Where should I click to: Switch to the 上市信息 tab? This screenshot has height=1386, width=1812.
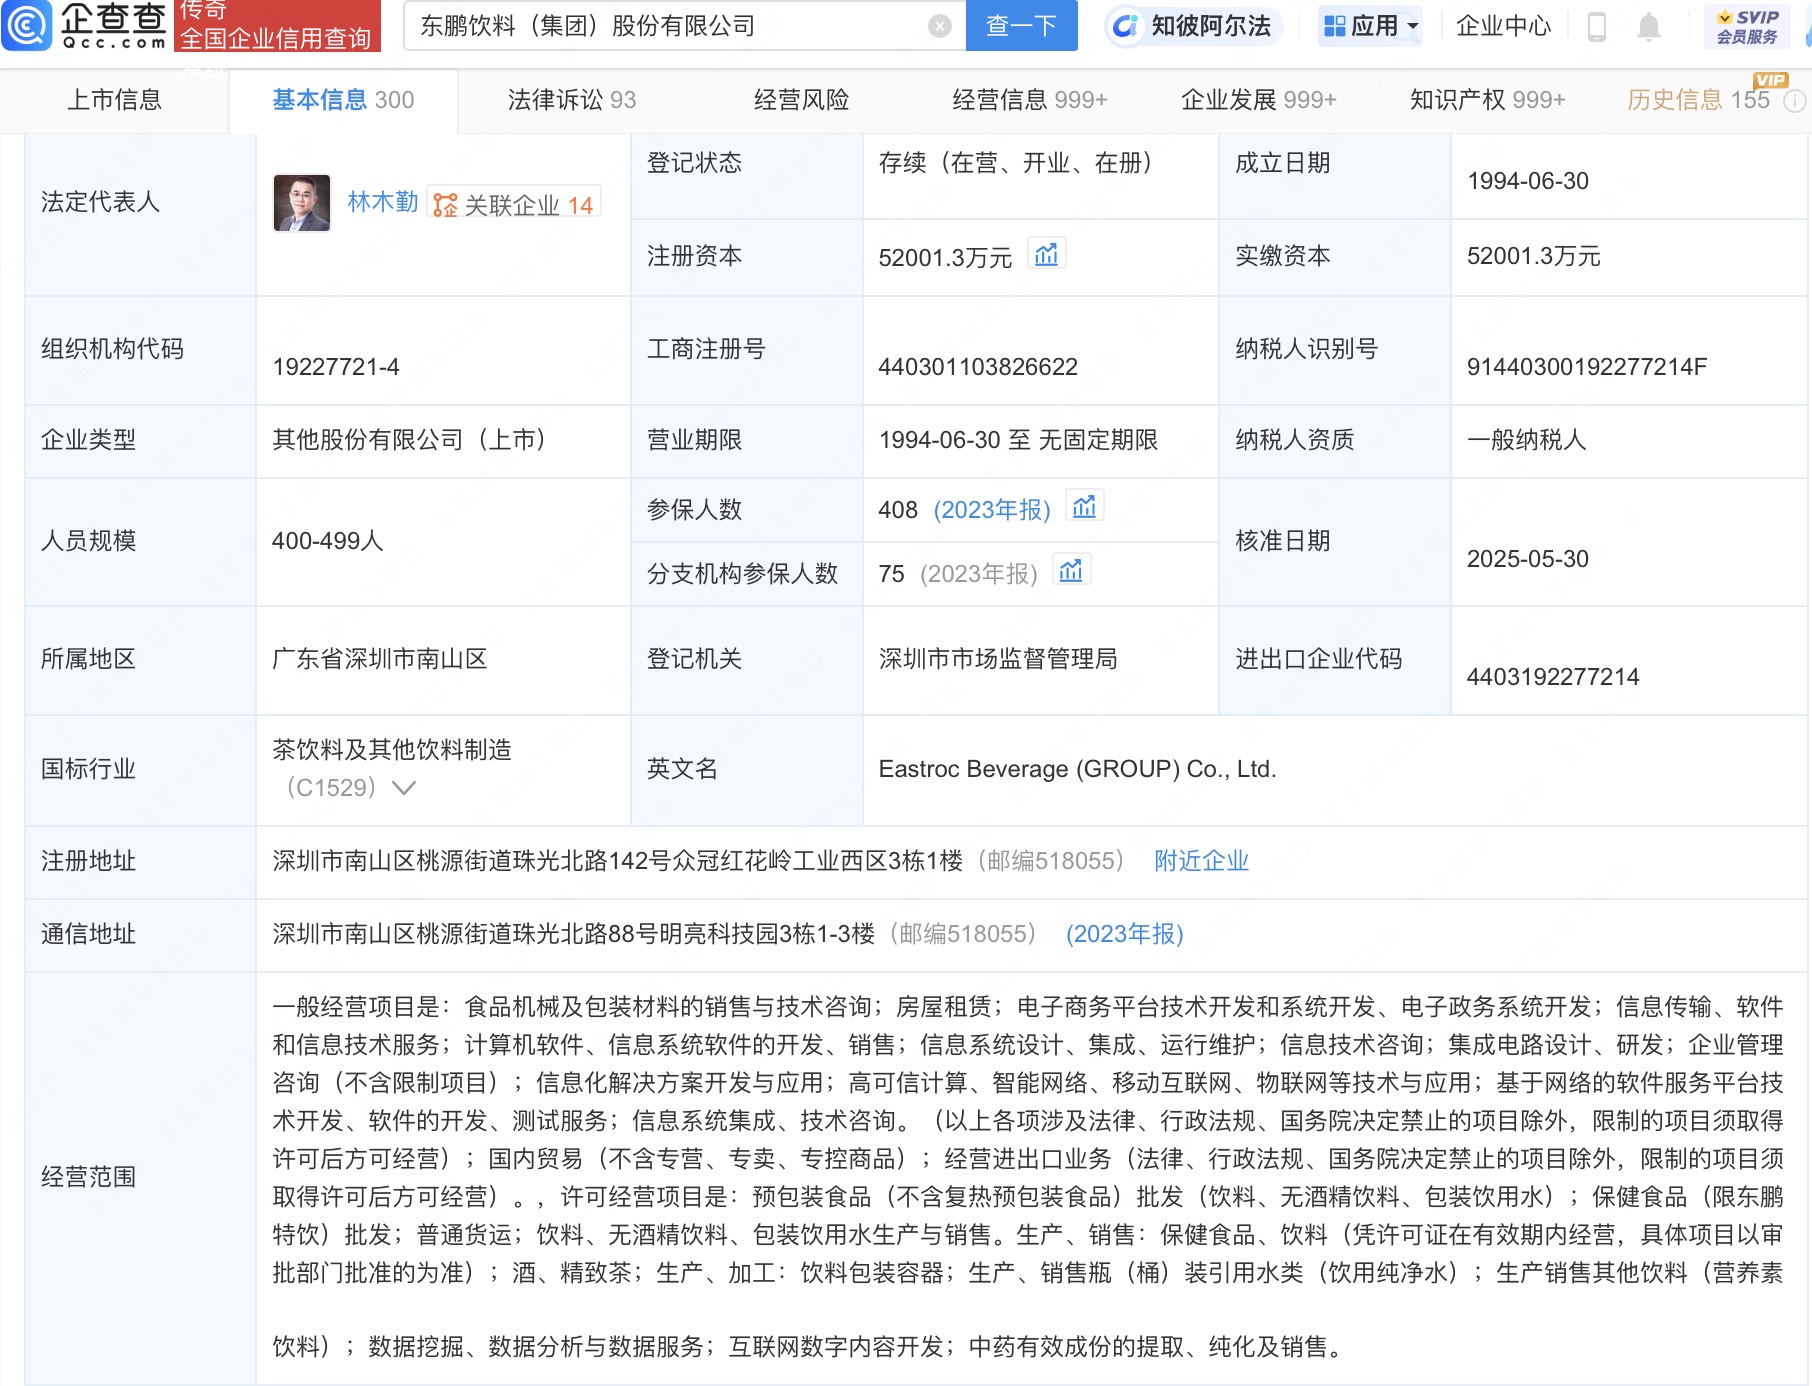coord(114,100)
